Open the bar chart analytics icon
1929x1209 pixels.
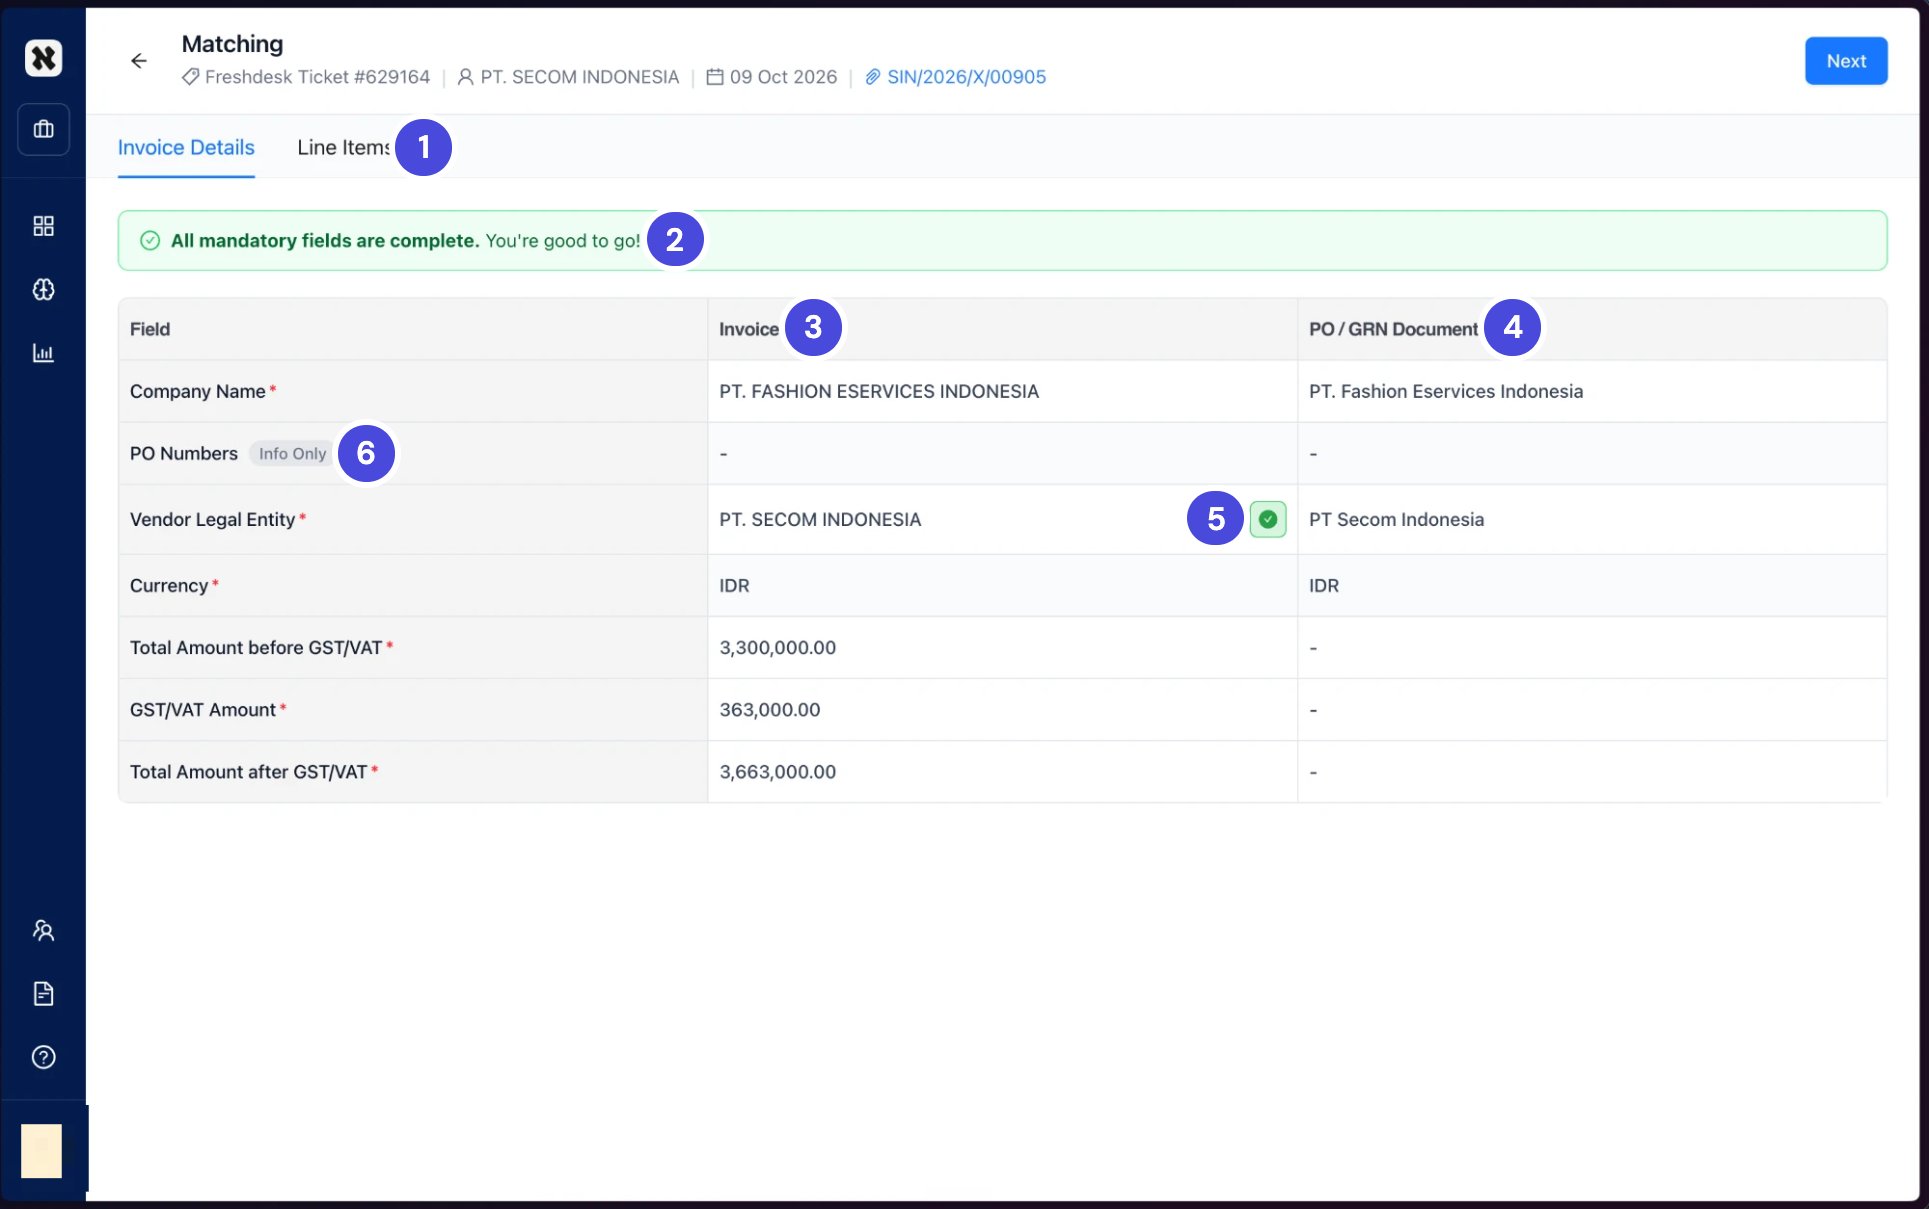(43, 353)
